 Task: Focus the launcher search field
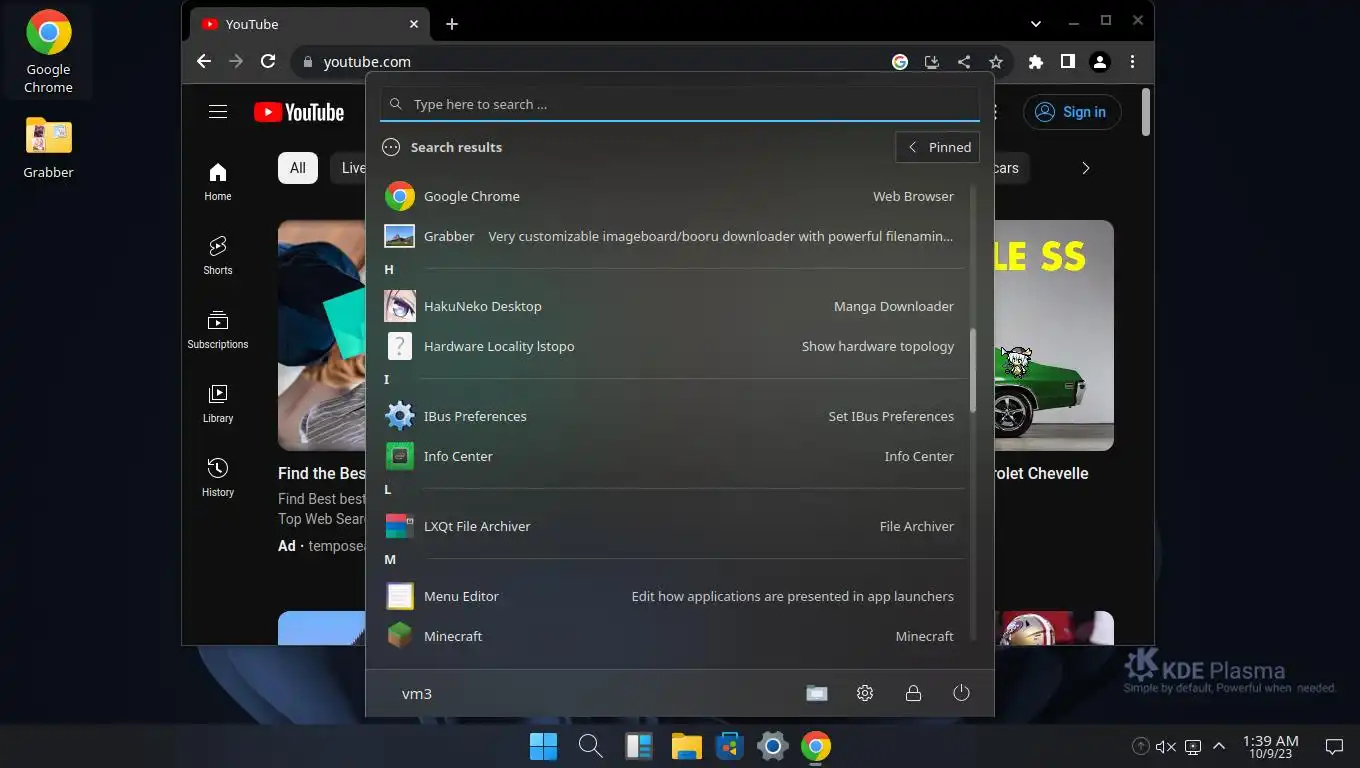pyautogui.click(x=680, y=104)
